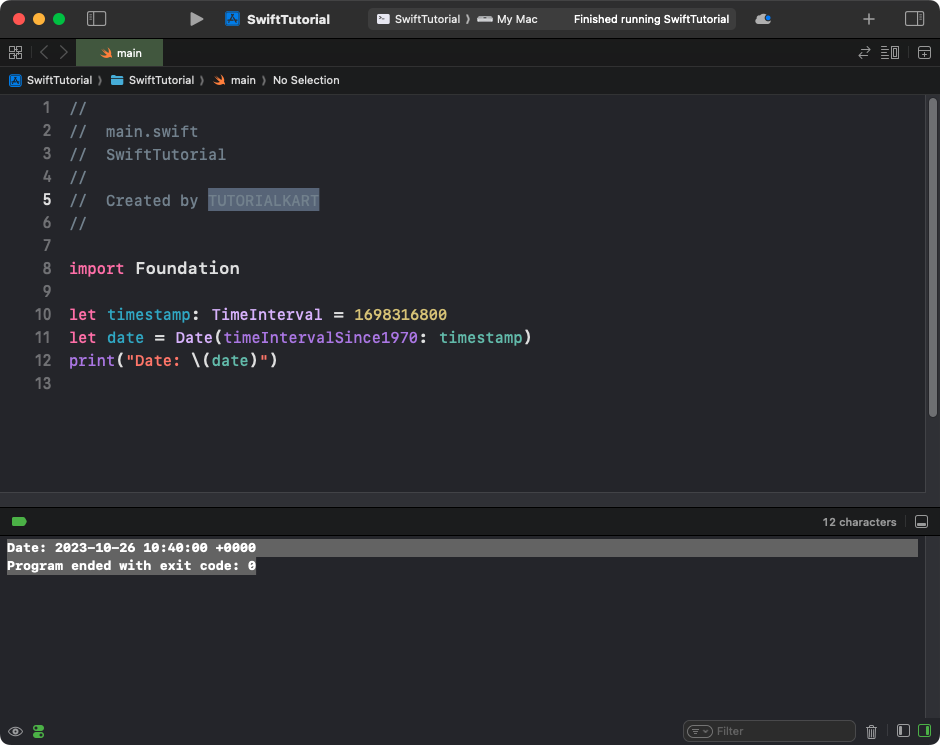
Task: Open the editor options lines menu
Action: [890, 53]
